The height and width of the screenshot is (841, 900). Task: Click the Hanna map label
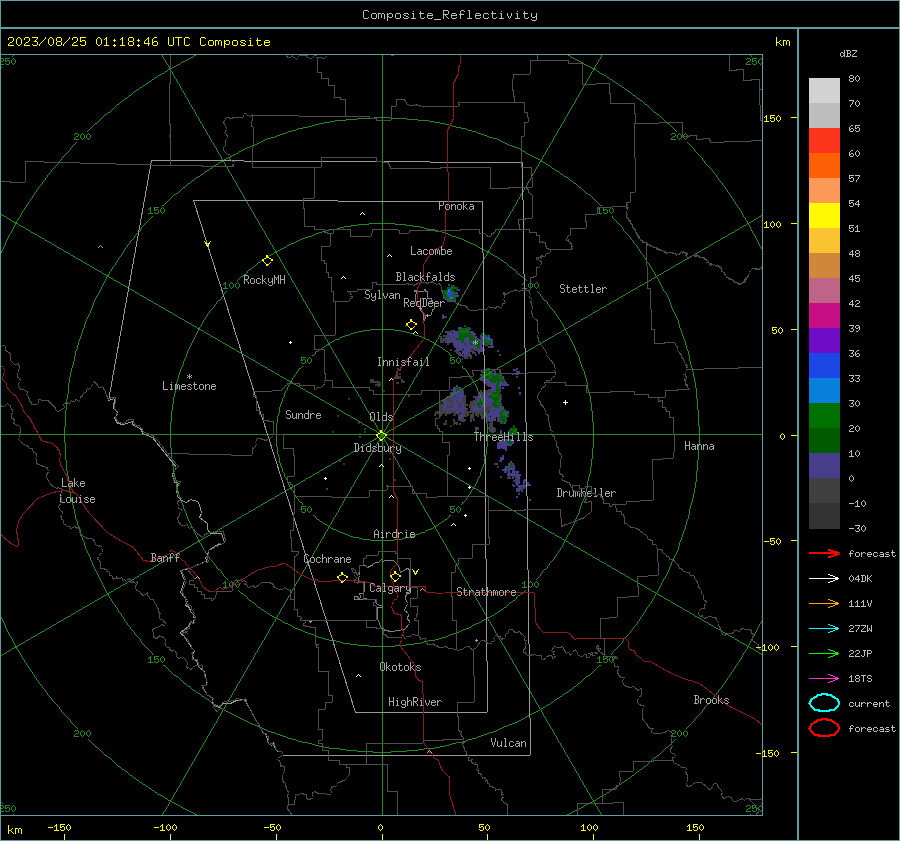pos(699,446)
